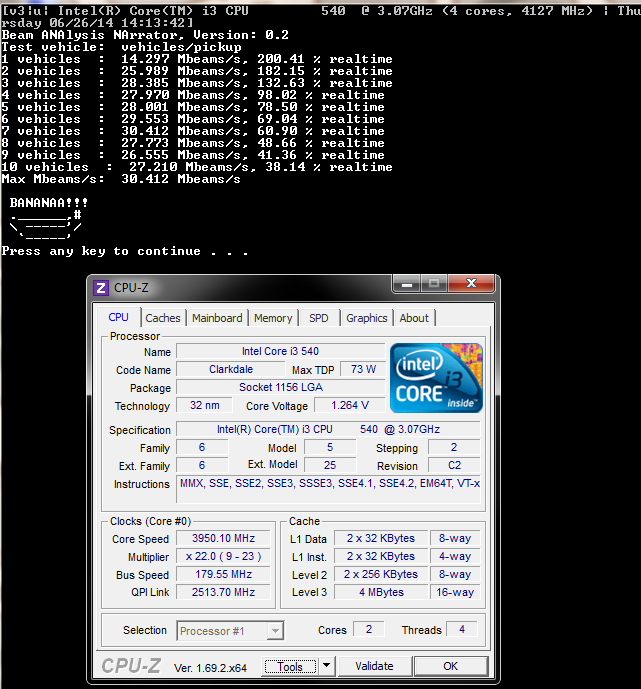
Task: Click the Validate button
Action: [374, 666]
